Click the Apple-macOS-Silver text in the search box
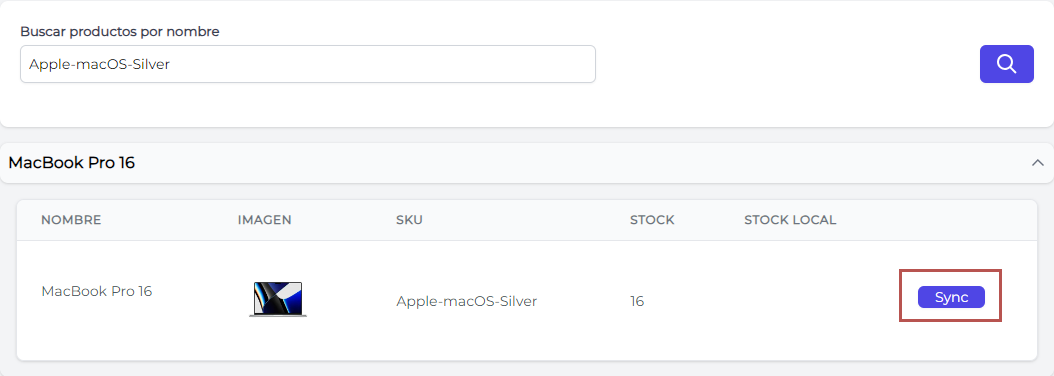Screen dimensions: 1054x376 [x=99, y=65]
